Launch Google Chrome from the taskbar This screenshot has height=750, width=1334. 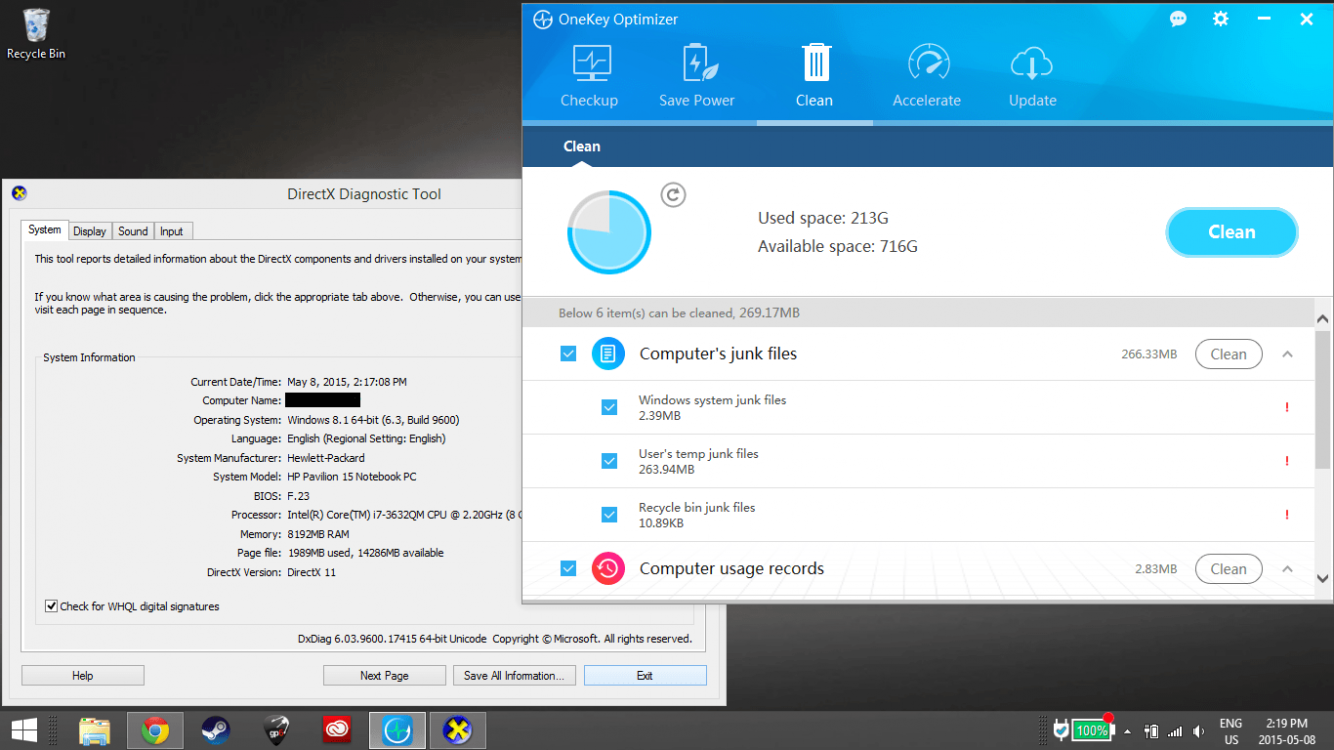[x=155, y=731]
